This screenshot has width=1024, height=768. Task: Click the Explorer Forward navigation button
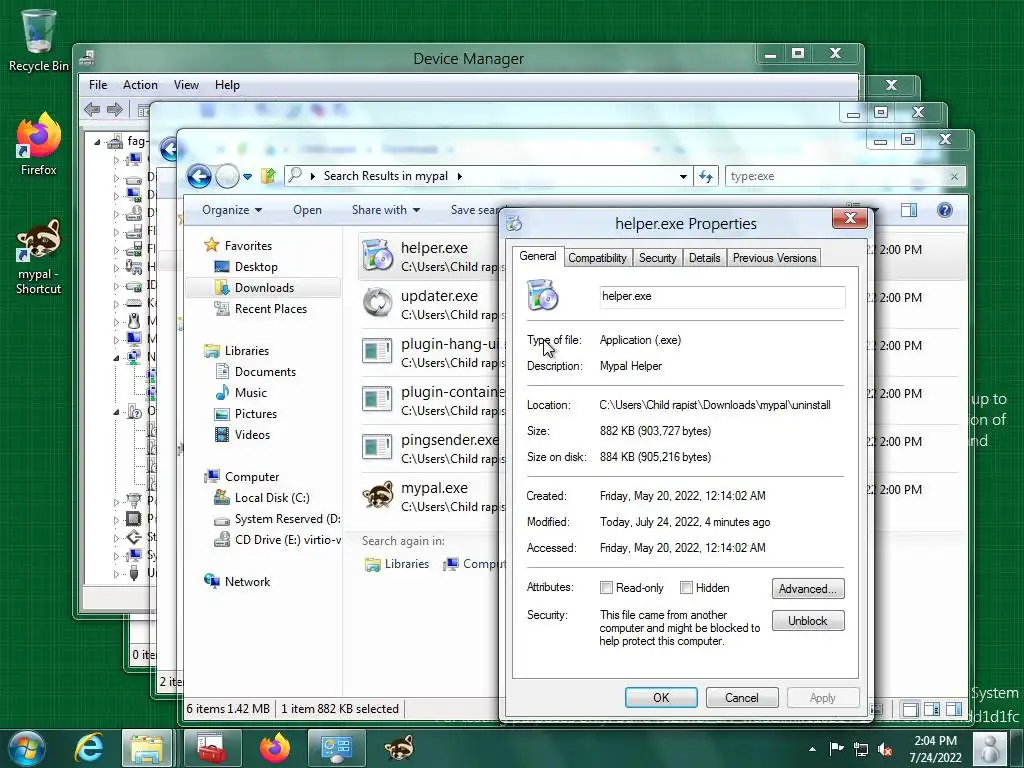click(227, 176)
